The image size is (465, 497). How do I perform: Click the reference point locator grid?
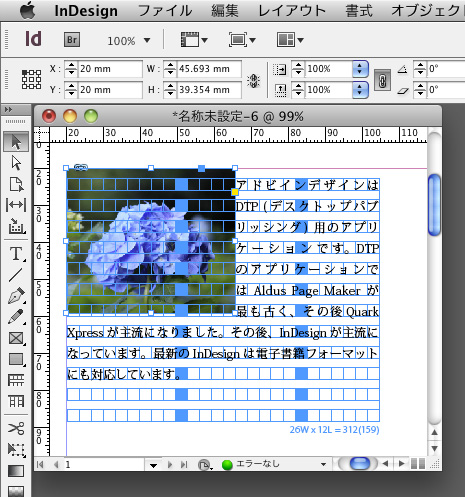[31, 79]
